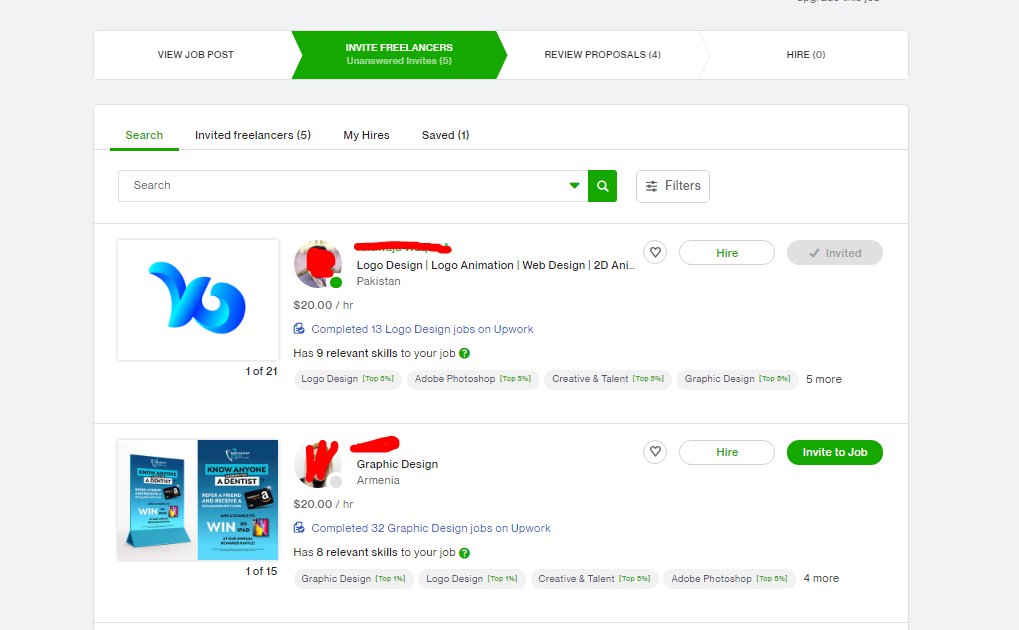Image resolution: width=1019 pixels, height=630 pixels.
Task: Click the 'Graphic Design' freelancer title
Action: (x=397, y=464)
